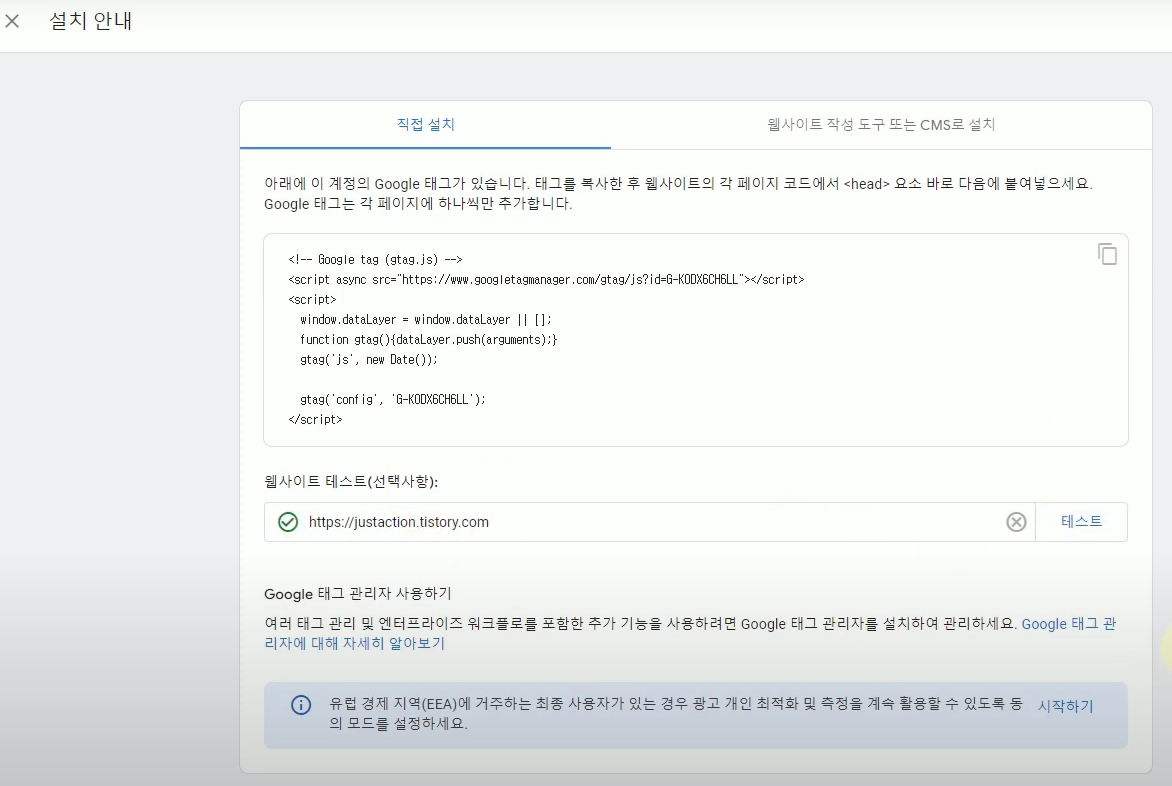The height and width of the screenshot is (786, 1172).
Task: Click the info icon in EEA notice
Action: [301, 705]
